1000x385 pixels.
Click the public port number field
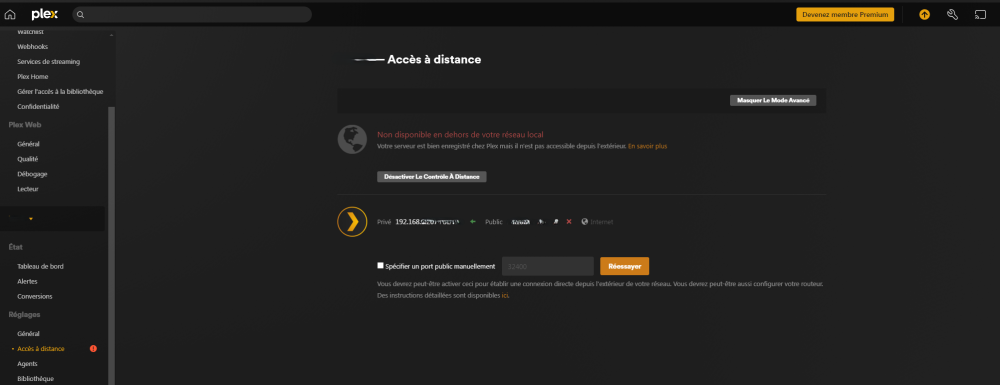pyautogui.click(x=548, y=266)
